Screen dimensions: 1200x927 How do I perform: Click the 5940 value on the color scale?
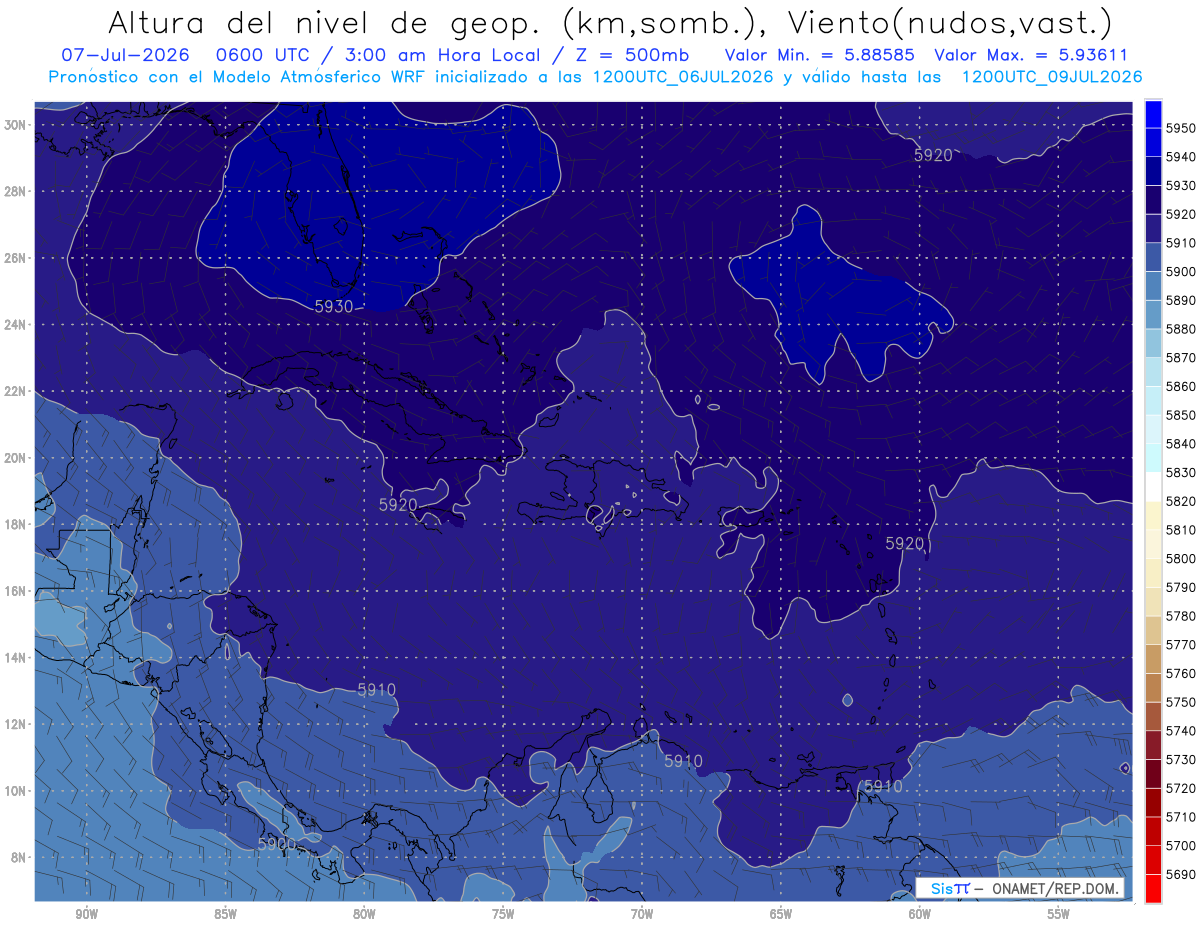(x=1181, y=157)
